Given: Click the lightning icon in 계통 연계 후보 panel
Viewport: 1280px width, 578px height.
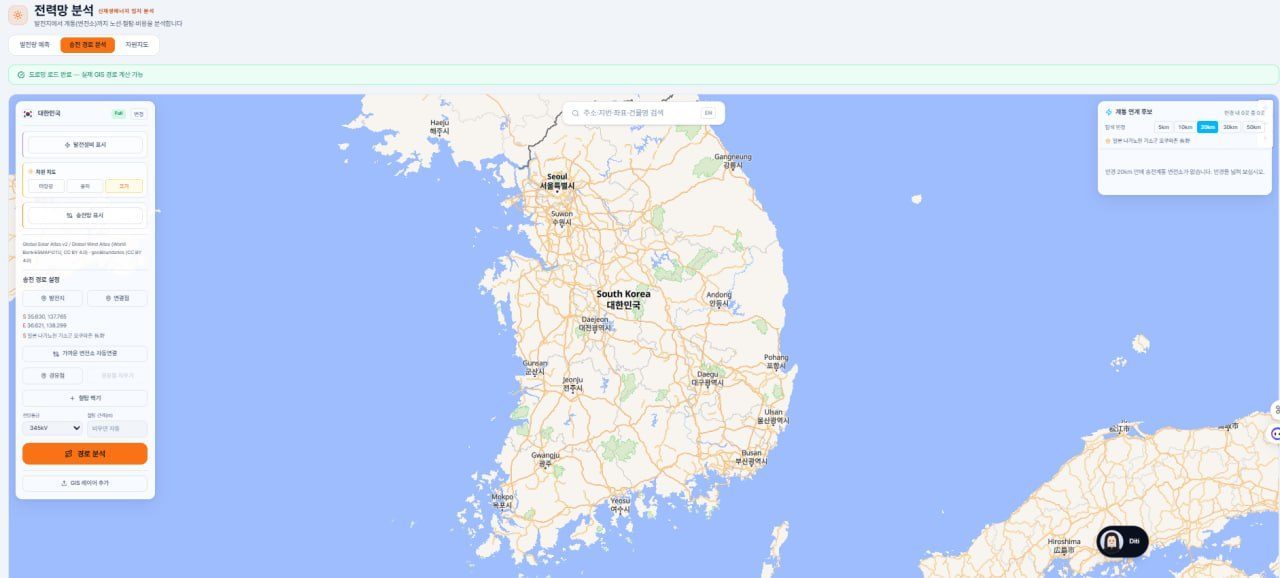Looking at the screenshot, I should [1109, 112].
